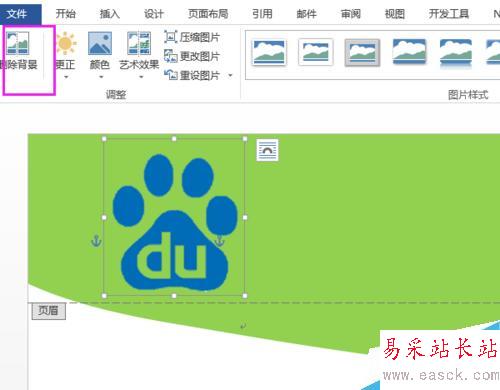500x390 pixels.
Task: Click the bottom-right resize handle of the picture
Action: coord(245,296)
